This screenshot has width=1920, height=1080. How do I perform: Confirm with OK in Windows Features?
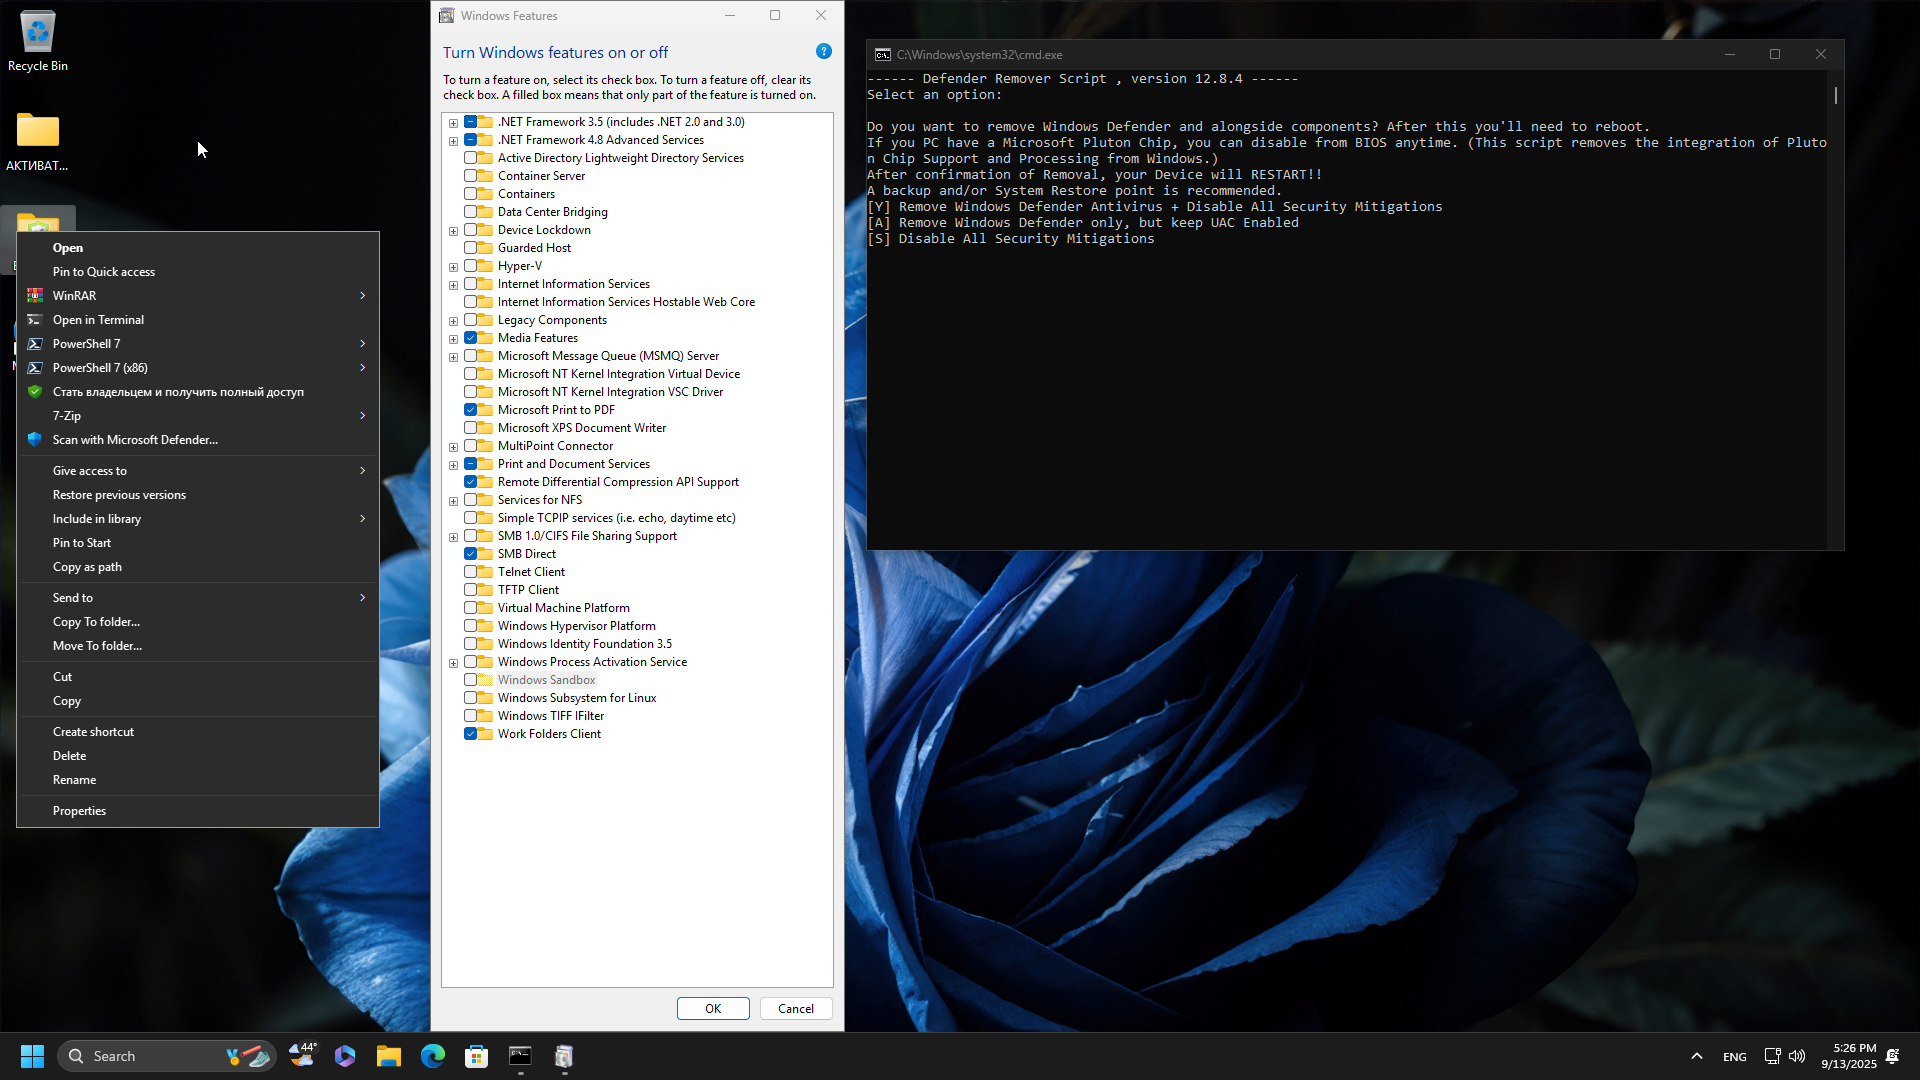coord(713,1008)
